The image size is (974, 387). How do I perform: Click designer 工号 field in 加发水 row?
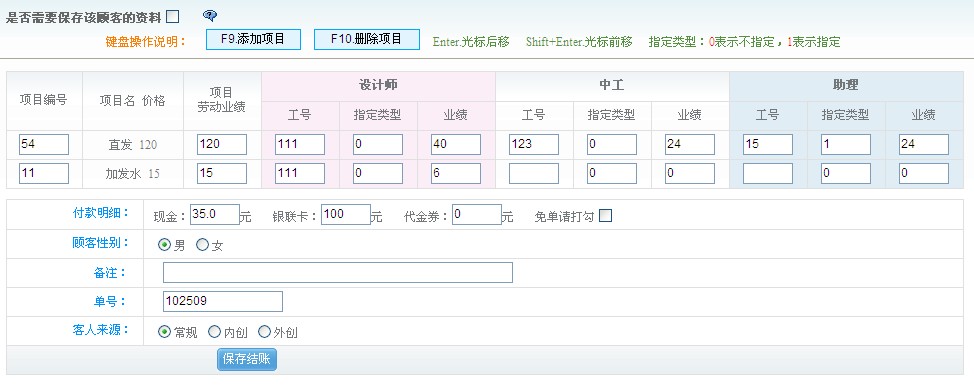pos(300,173)
